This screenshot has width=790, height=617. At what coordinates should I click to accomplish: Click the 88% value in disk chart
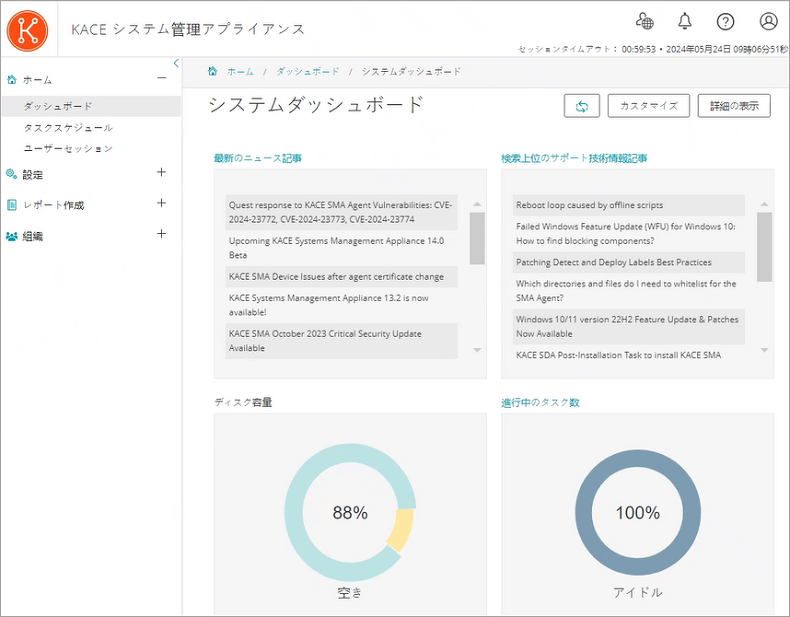(x=350, y=513)
